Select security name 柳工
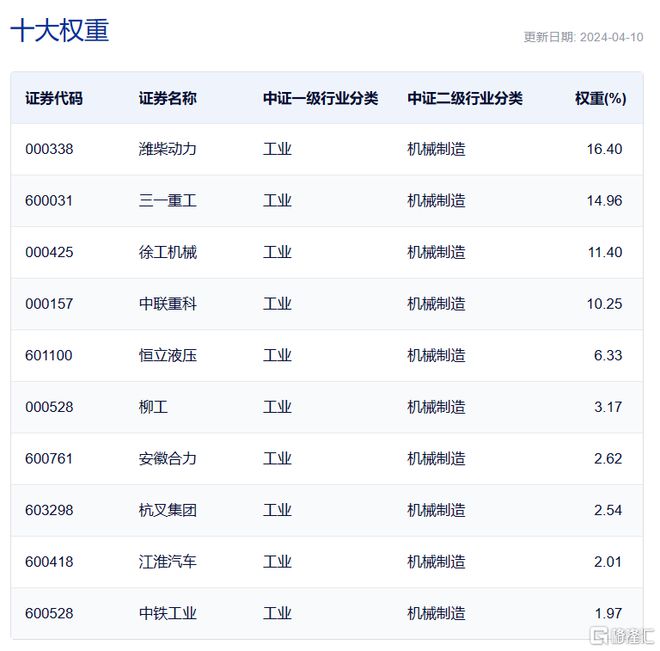Image resolution: width=660 pixels, height=651 pixels. coord(153,407)
